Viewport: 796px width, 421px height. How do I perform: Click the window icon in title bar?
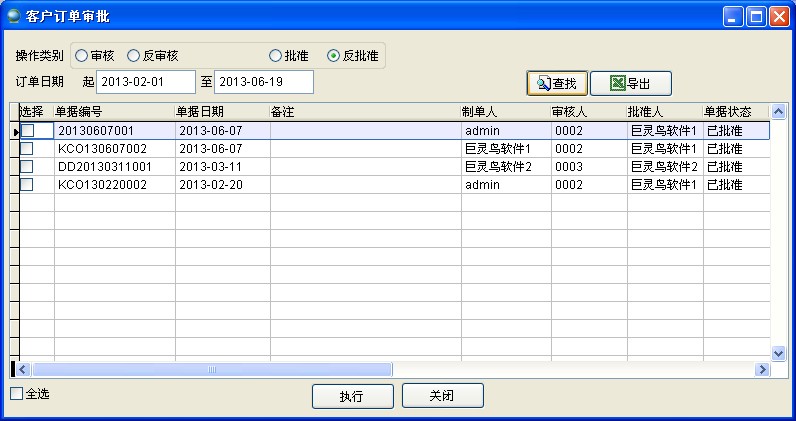point(13,16)
